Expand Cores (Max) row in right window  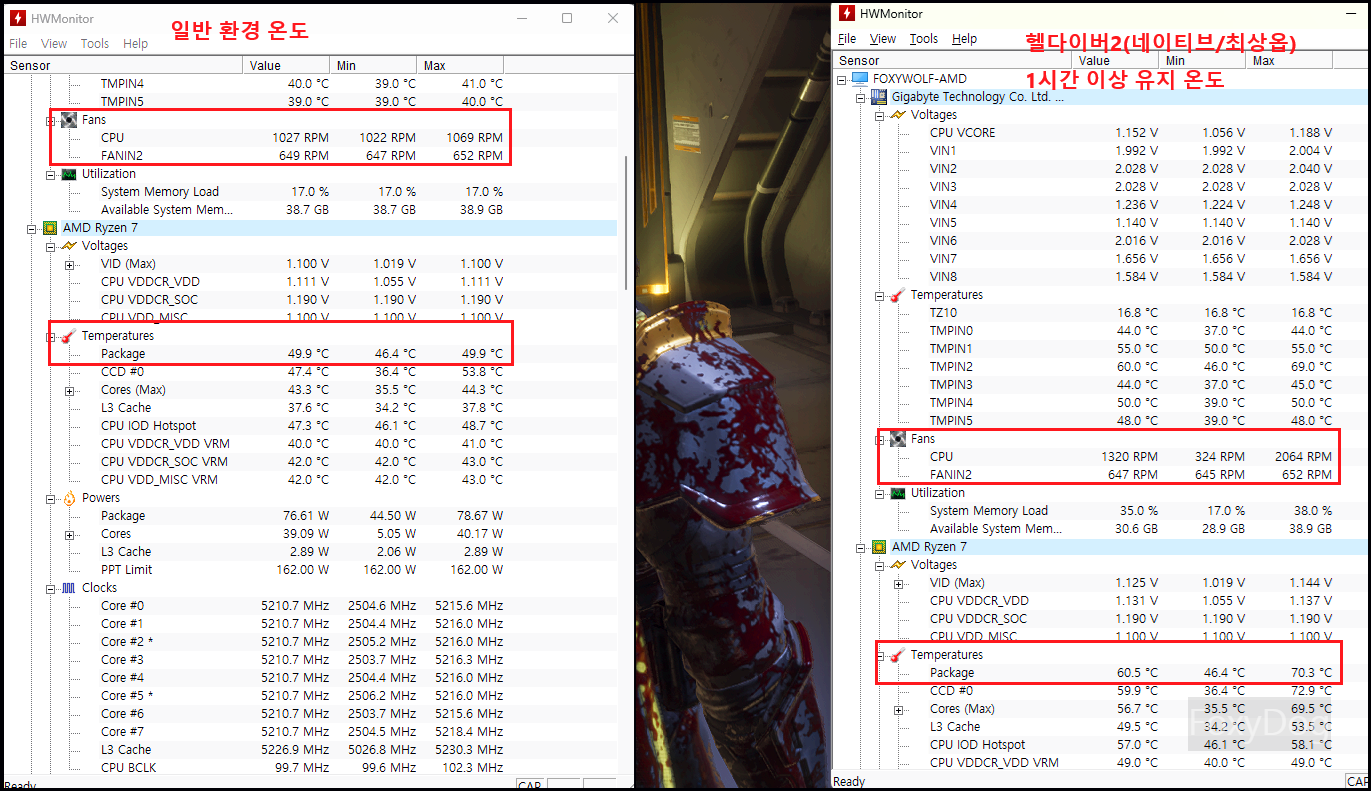[898, 709]
